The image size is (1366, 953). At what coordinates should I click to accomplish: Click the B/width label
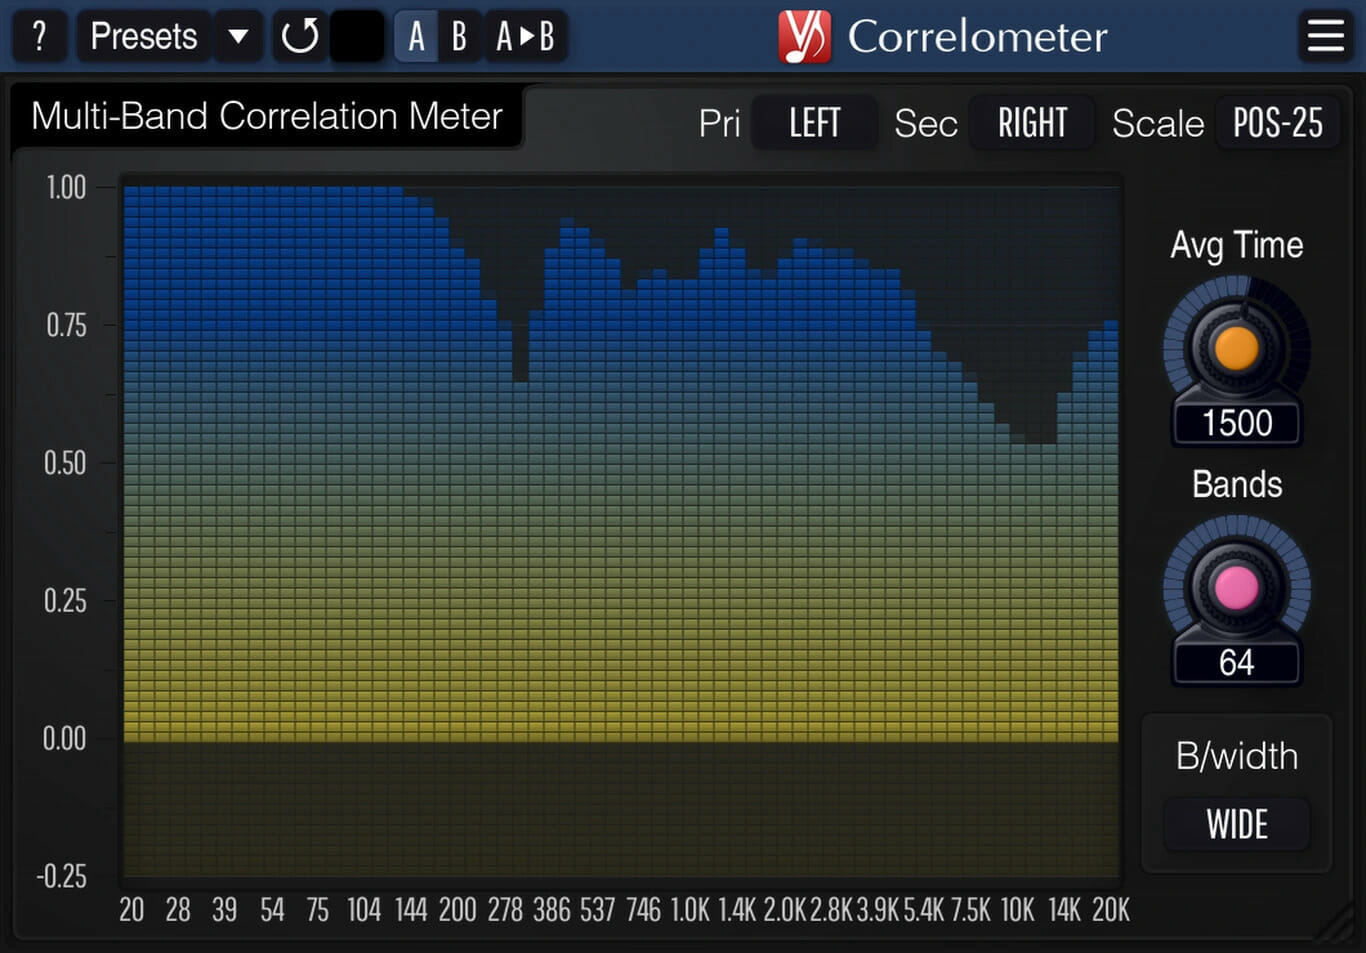click(x=1237, y=757)
